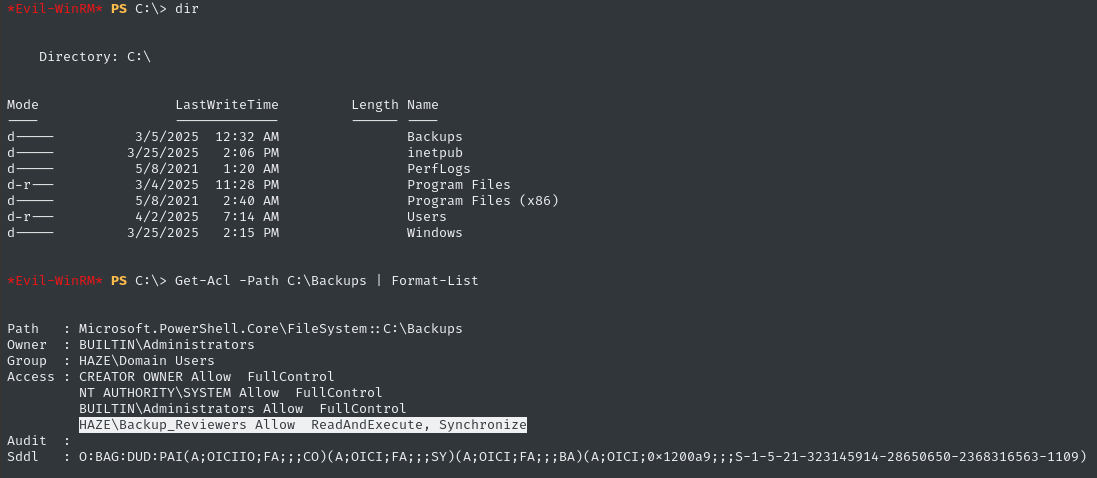Click the Windows folder entry
The width and height of the screenshot is (1097, 478).
pos(434,232)
